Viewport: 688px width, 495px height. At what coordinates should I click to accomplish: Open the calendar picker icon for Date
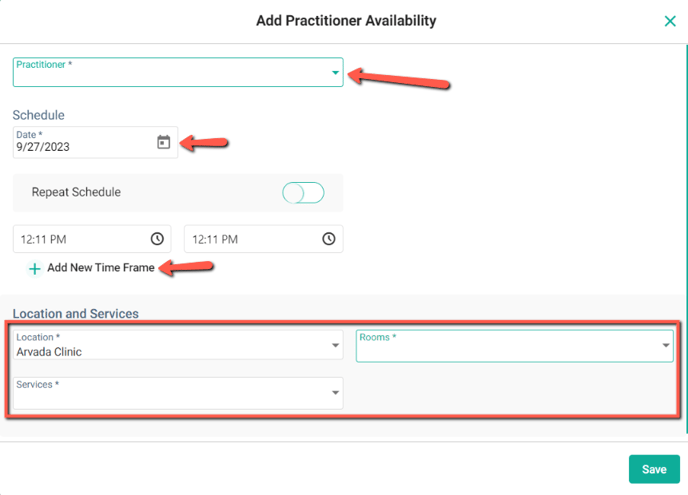164,143
